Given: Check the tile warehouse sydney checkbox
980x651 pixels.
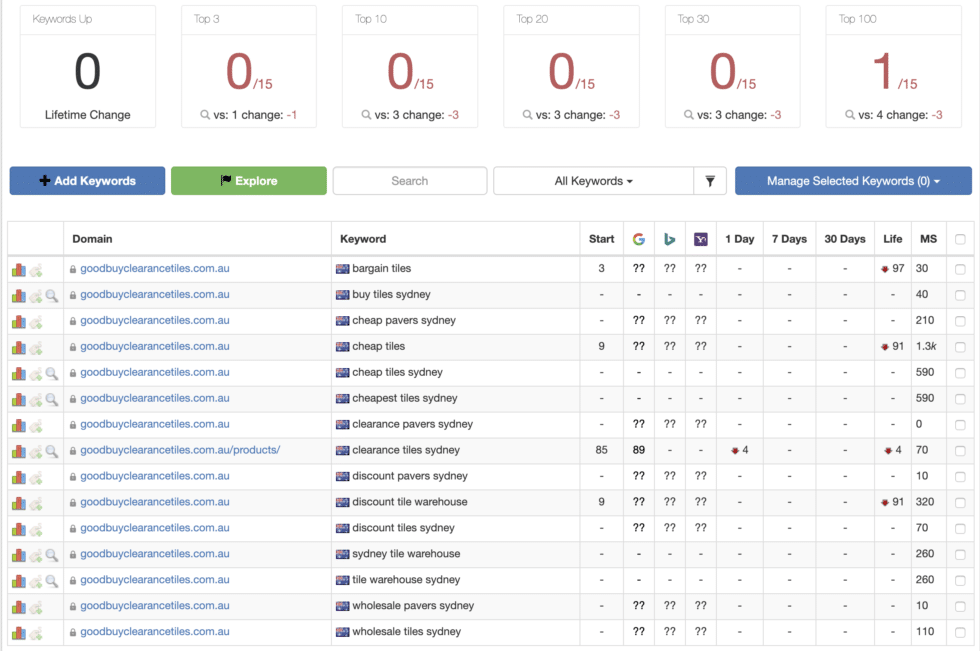Looking at the screenshot, I should 960,580.
